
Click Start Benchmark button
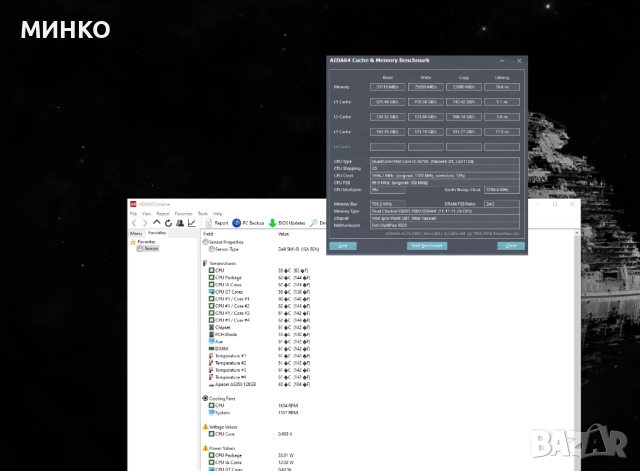(426, 245)
